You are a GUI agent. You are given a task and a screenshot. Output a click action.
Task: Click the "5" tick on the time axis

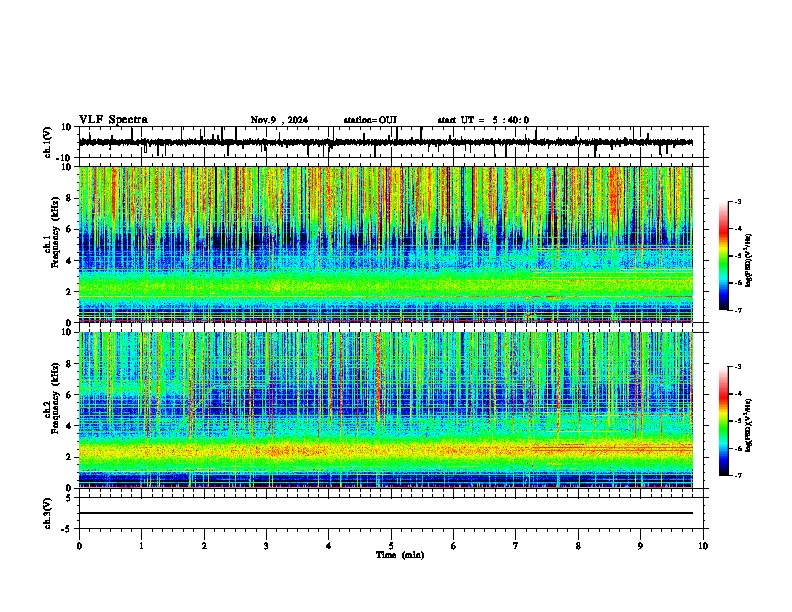[x=391, y=546]
